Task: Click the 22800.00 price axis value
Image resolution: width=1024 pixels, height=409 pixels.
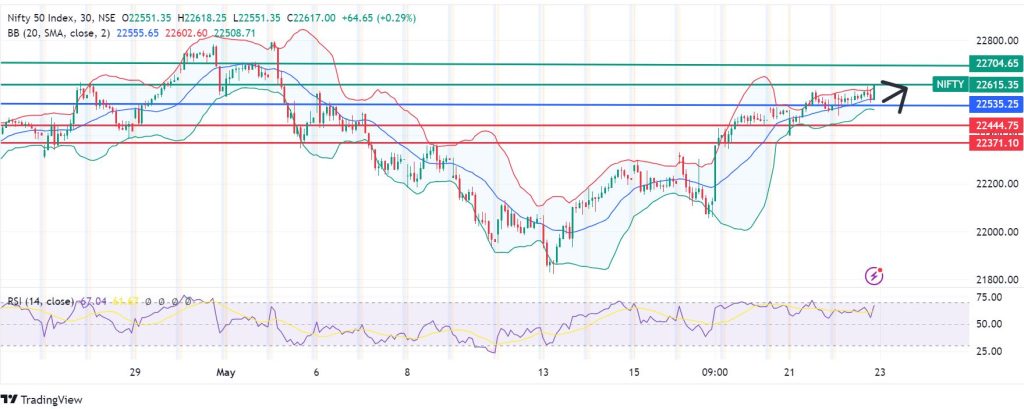Action: click(997, 41)
